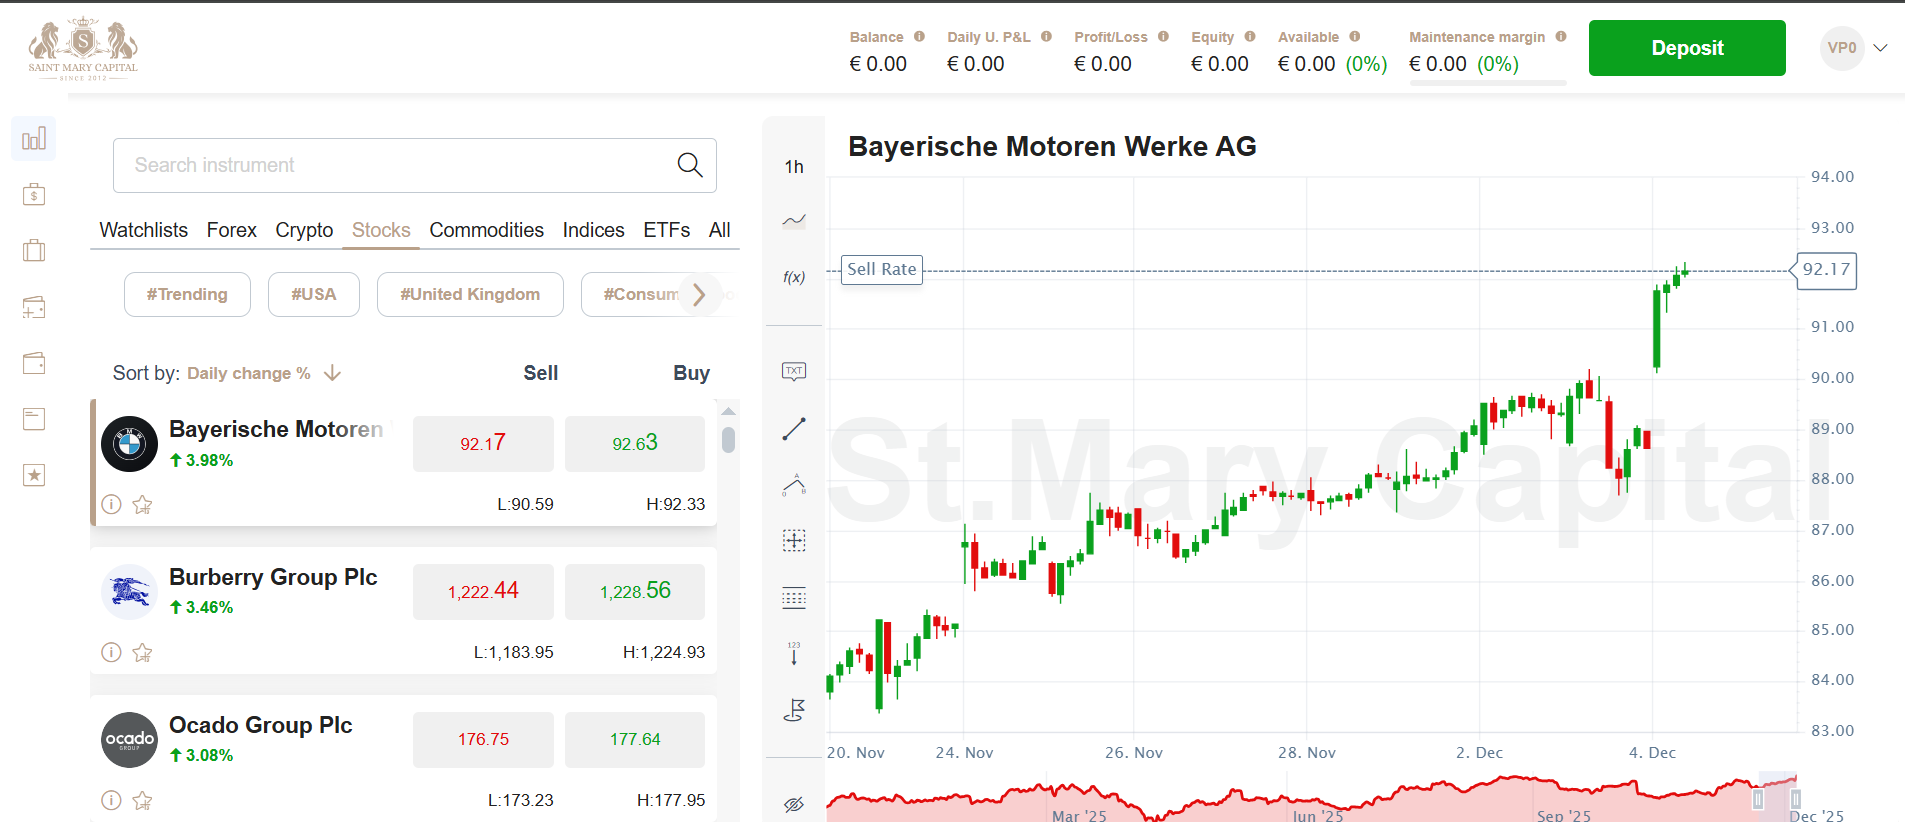
Task: Sell Ocado Group at 176.75
Action: click(x=483, y=740)
